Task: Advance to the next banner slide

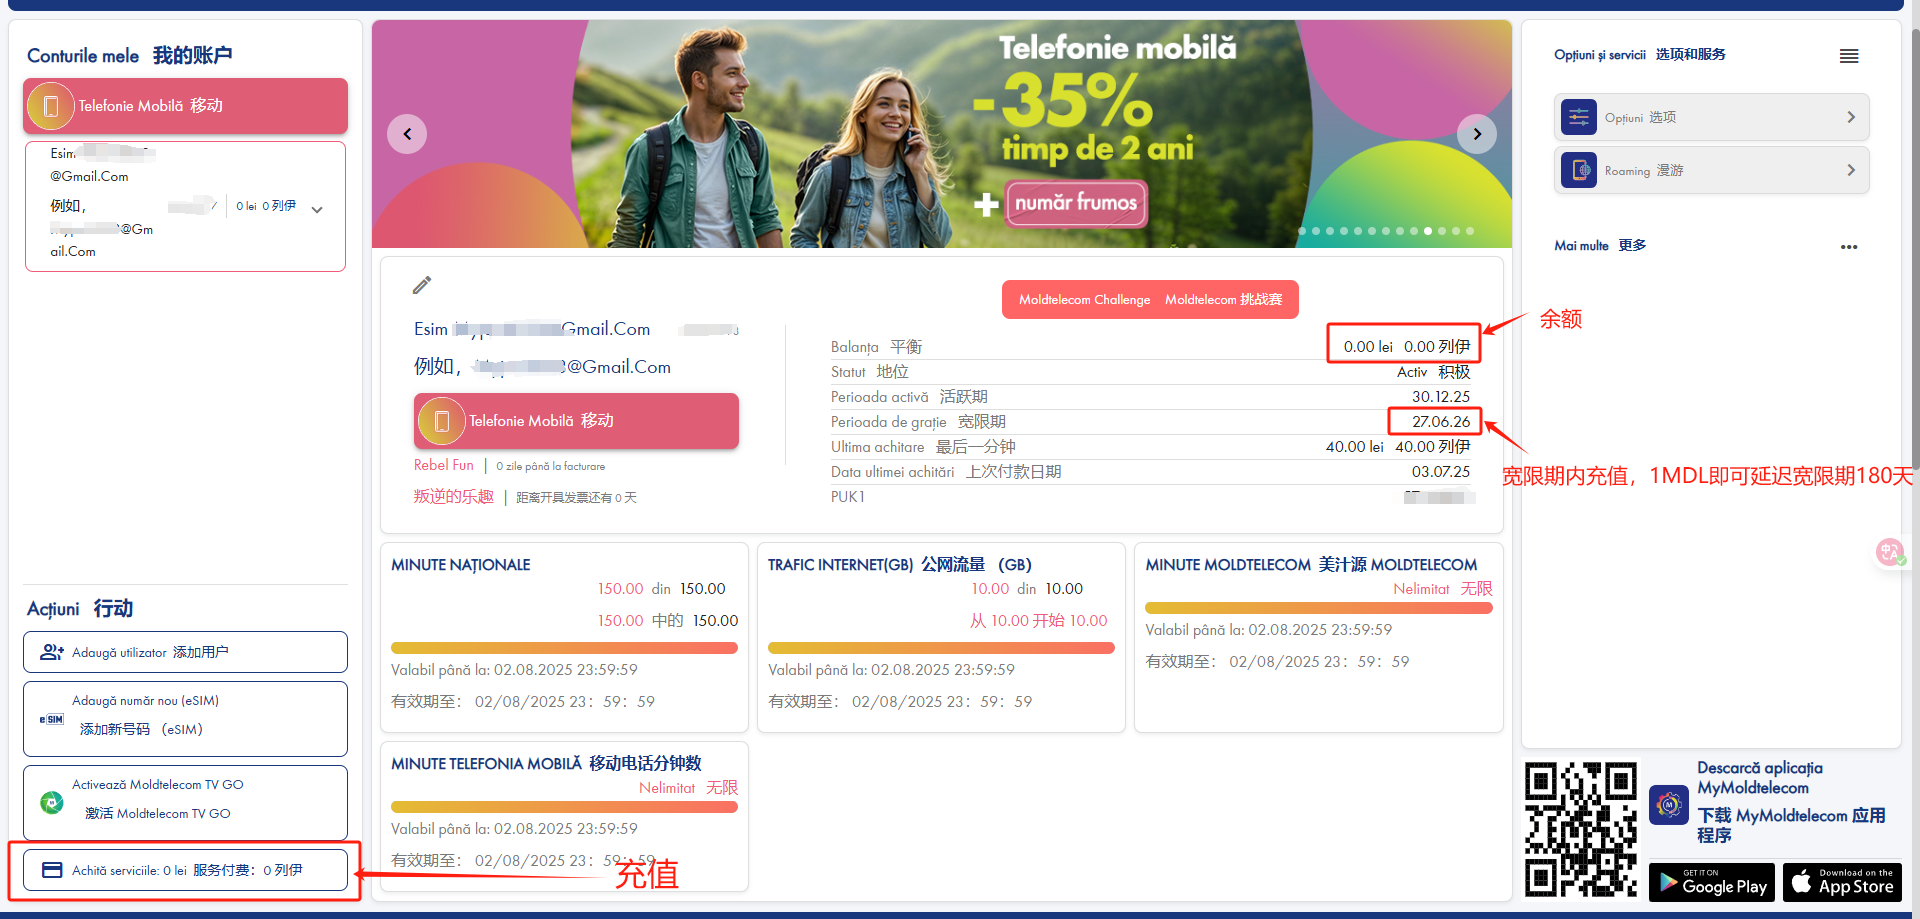Action: pyautogui.click(x=1477, y=134)
